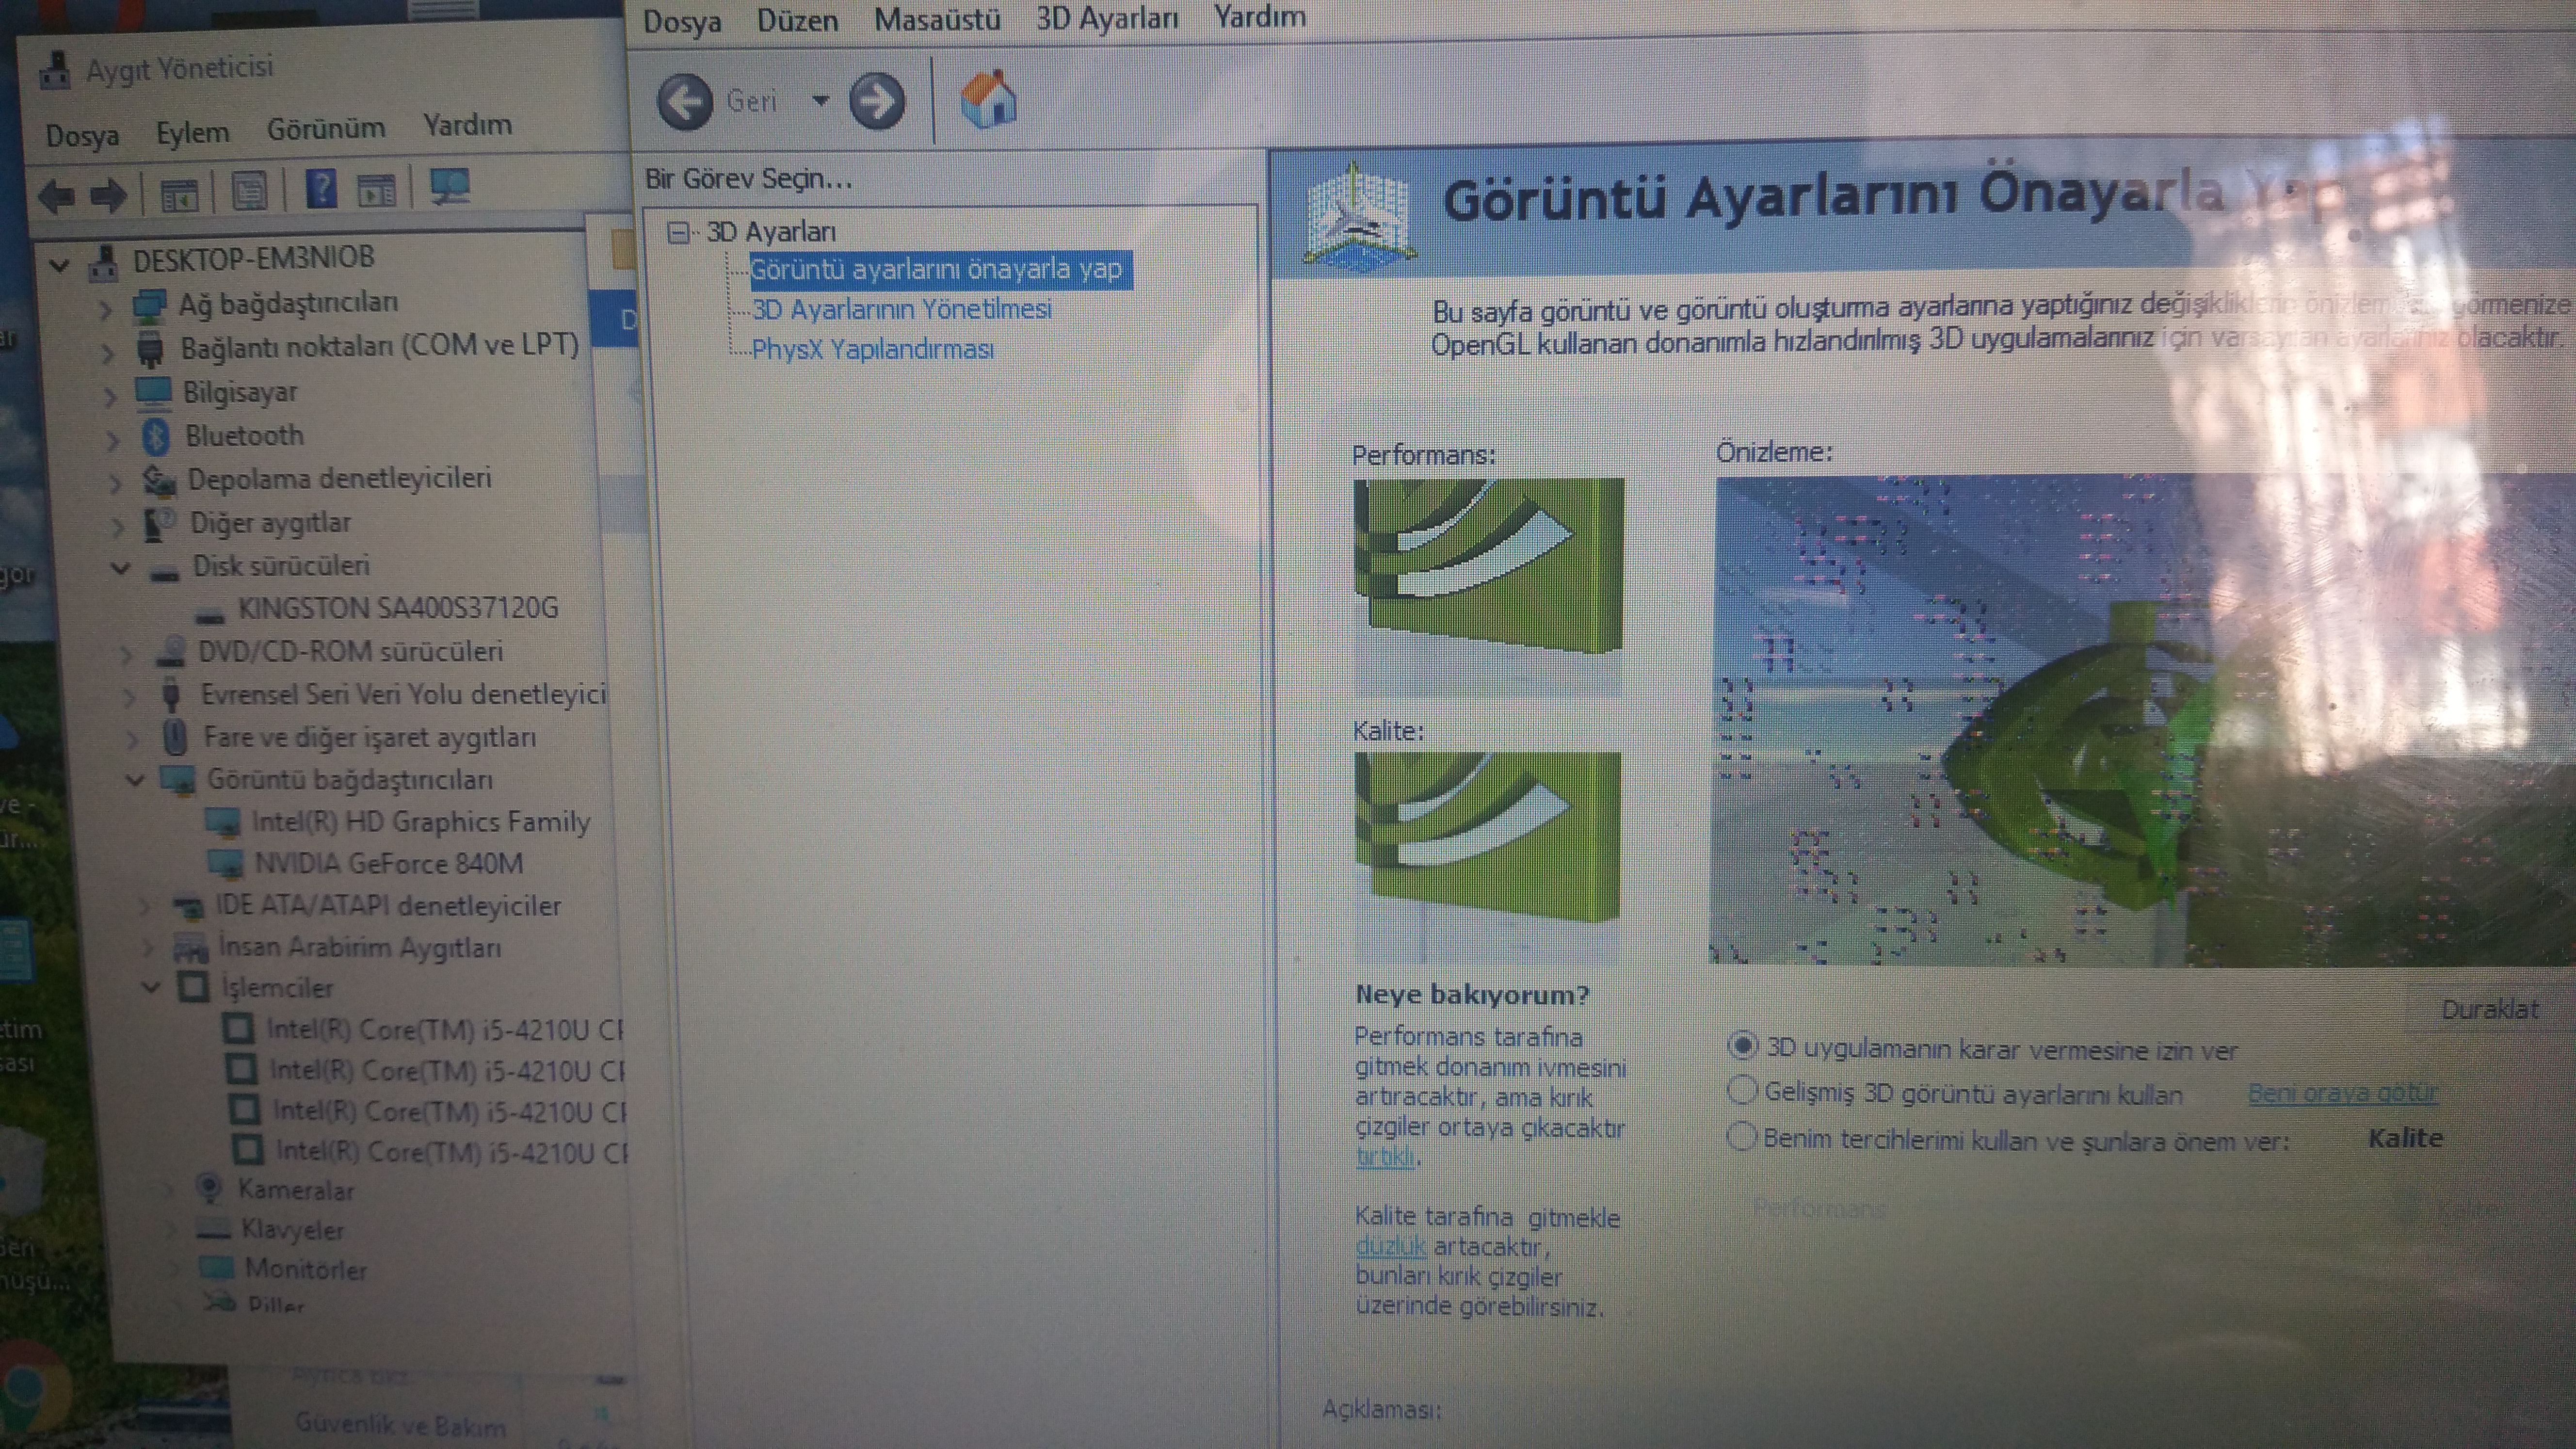Select '3D Ayarlarının Yönetilmesi' task
Viewport: 2576px width, 1449px height.
click(901, 309)
